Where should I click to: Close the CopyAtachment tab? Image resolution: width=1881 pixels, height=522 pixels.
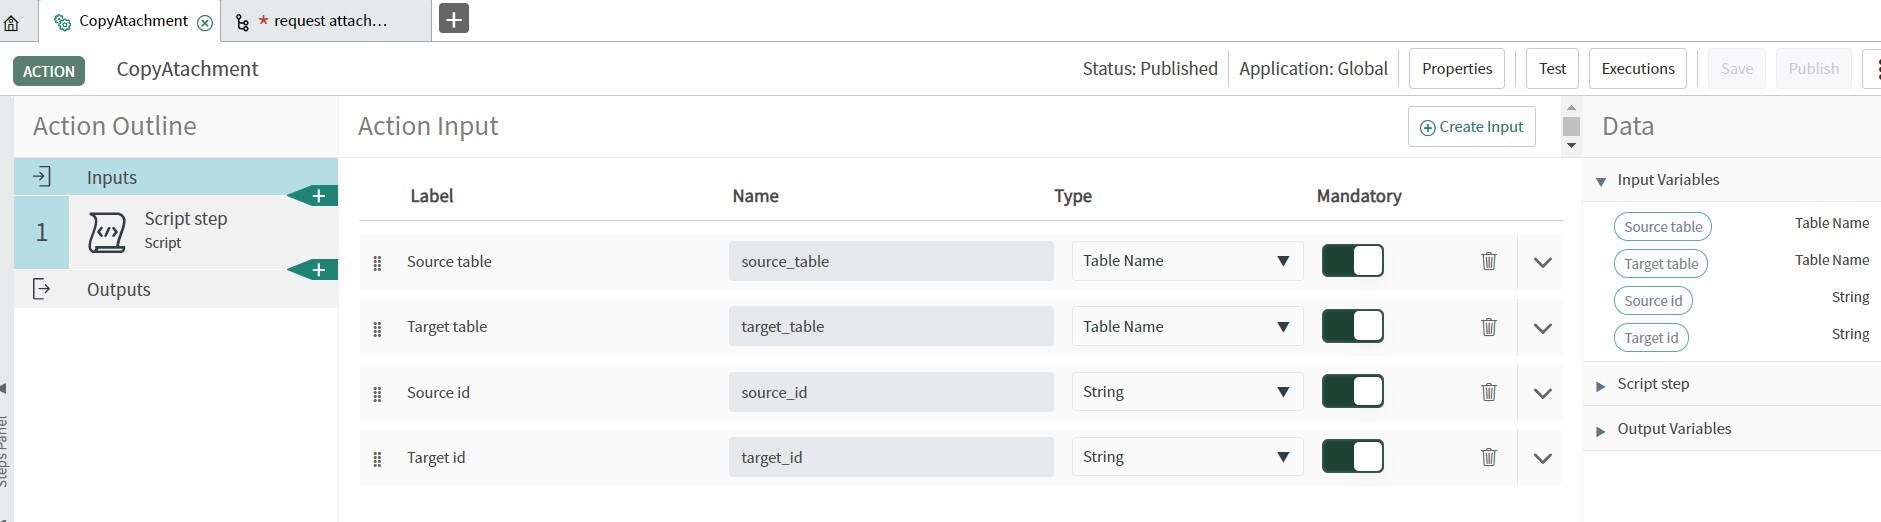click(x=205, y=22)
